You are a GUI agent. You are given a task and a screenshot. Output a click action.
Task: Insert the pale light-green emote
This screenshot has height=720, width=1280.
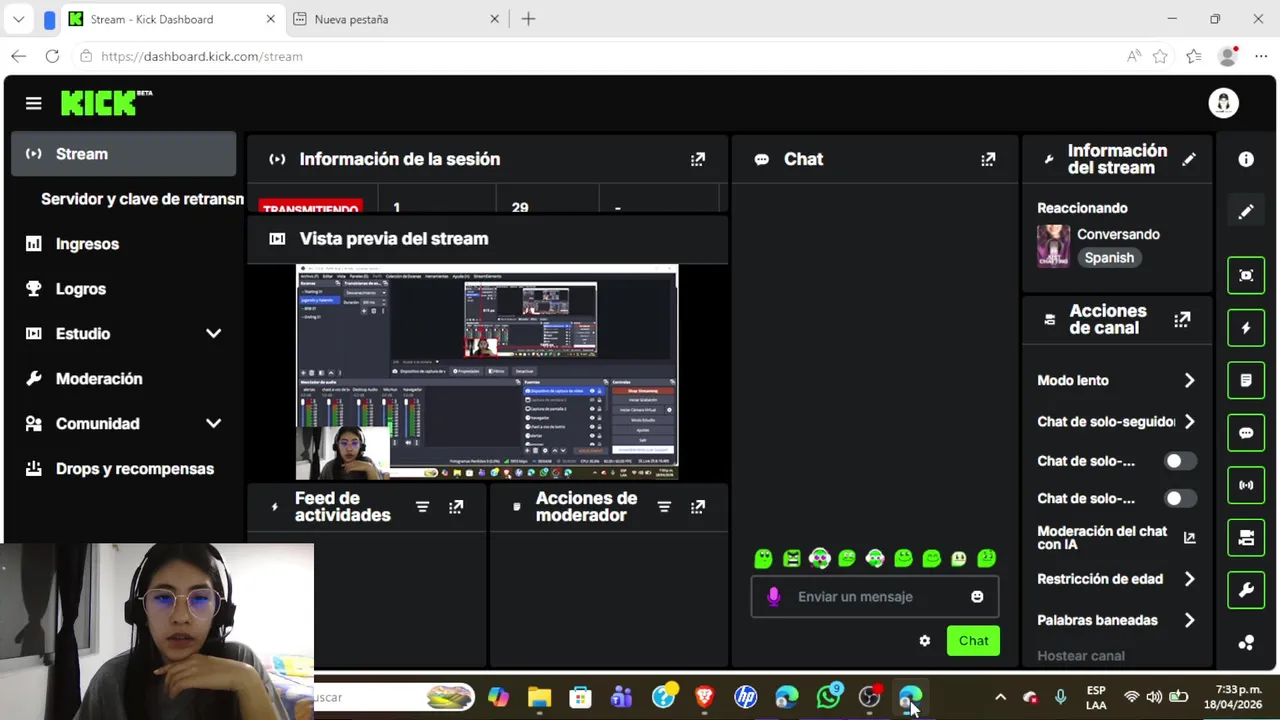pyautogui.click(x=959, y=559)
